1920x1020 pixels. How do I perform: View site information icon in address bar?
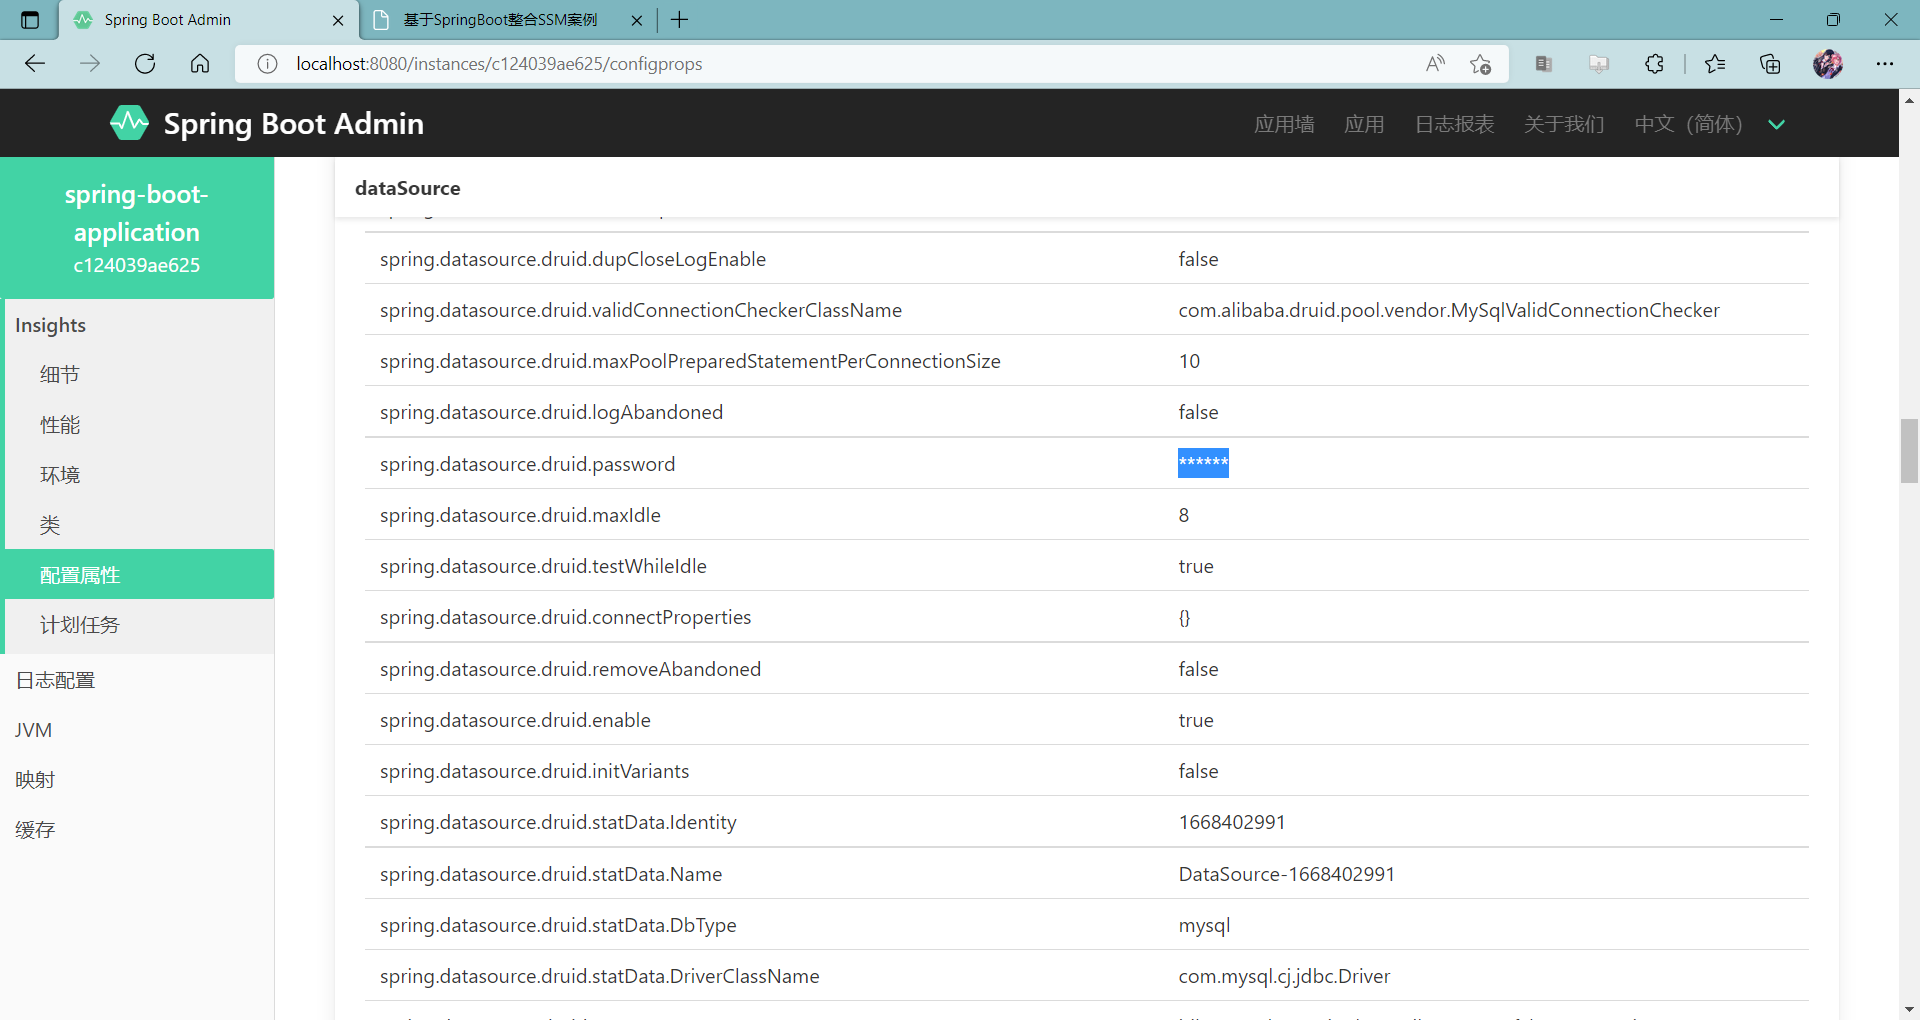click(267, 64)
